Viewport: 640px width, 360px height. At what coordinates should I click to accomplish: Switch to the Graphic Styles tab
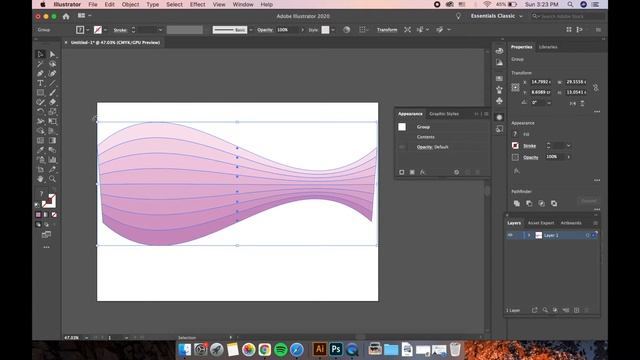444,114
